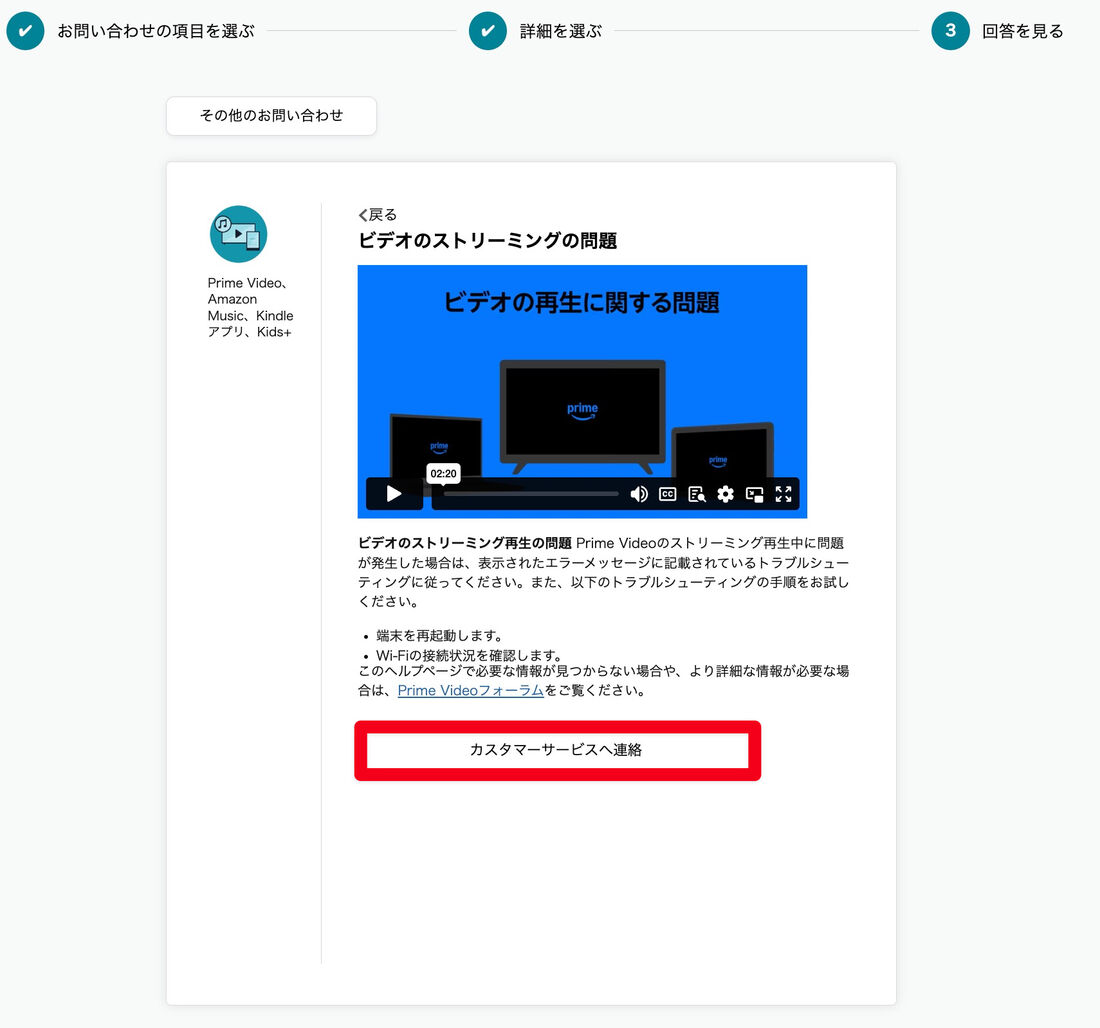The width and height of the screenshot is (1100, 1028).
Task: Click the 02:20 video duration tooltip
Action: click(x=443, y=474)
